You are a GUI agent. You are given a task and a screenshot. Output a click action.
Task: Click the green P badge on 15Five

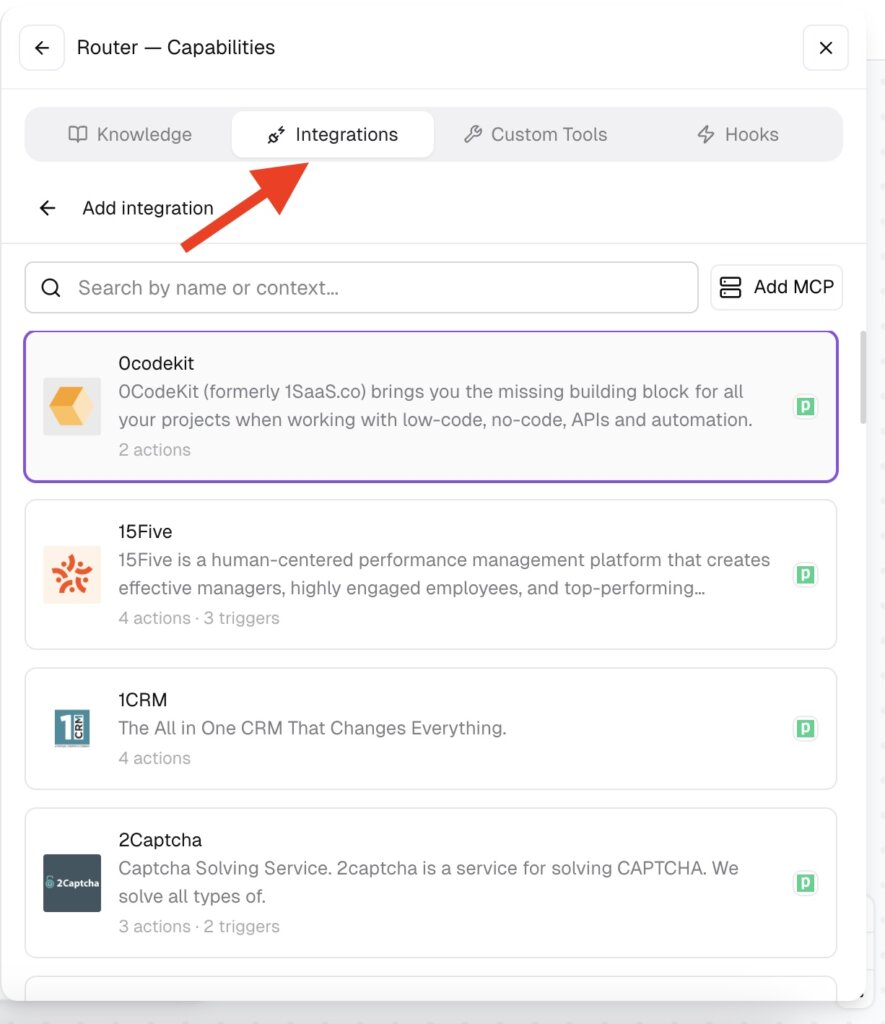805,575
